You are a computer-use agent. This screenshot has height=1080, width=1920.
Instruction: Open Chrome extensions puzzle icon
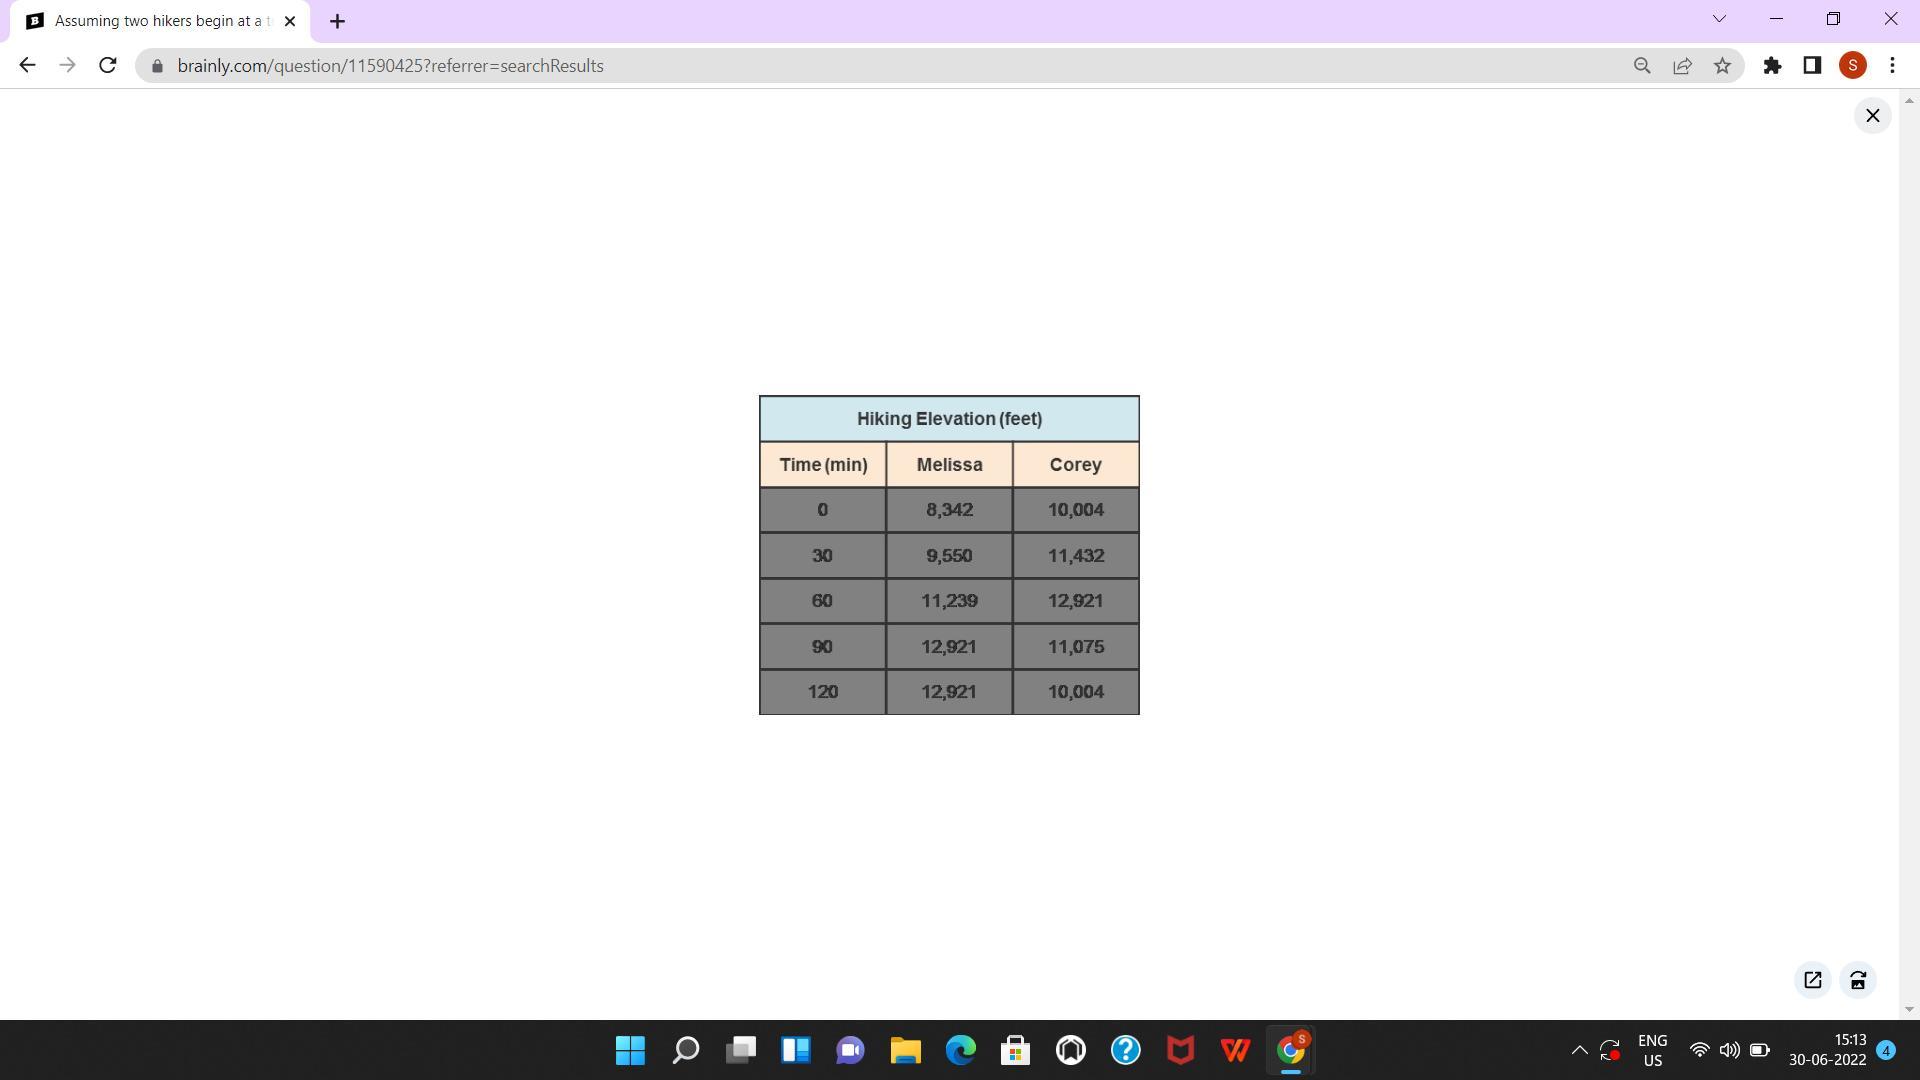[x=1772, y=66]
